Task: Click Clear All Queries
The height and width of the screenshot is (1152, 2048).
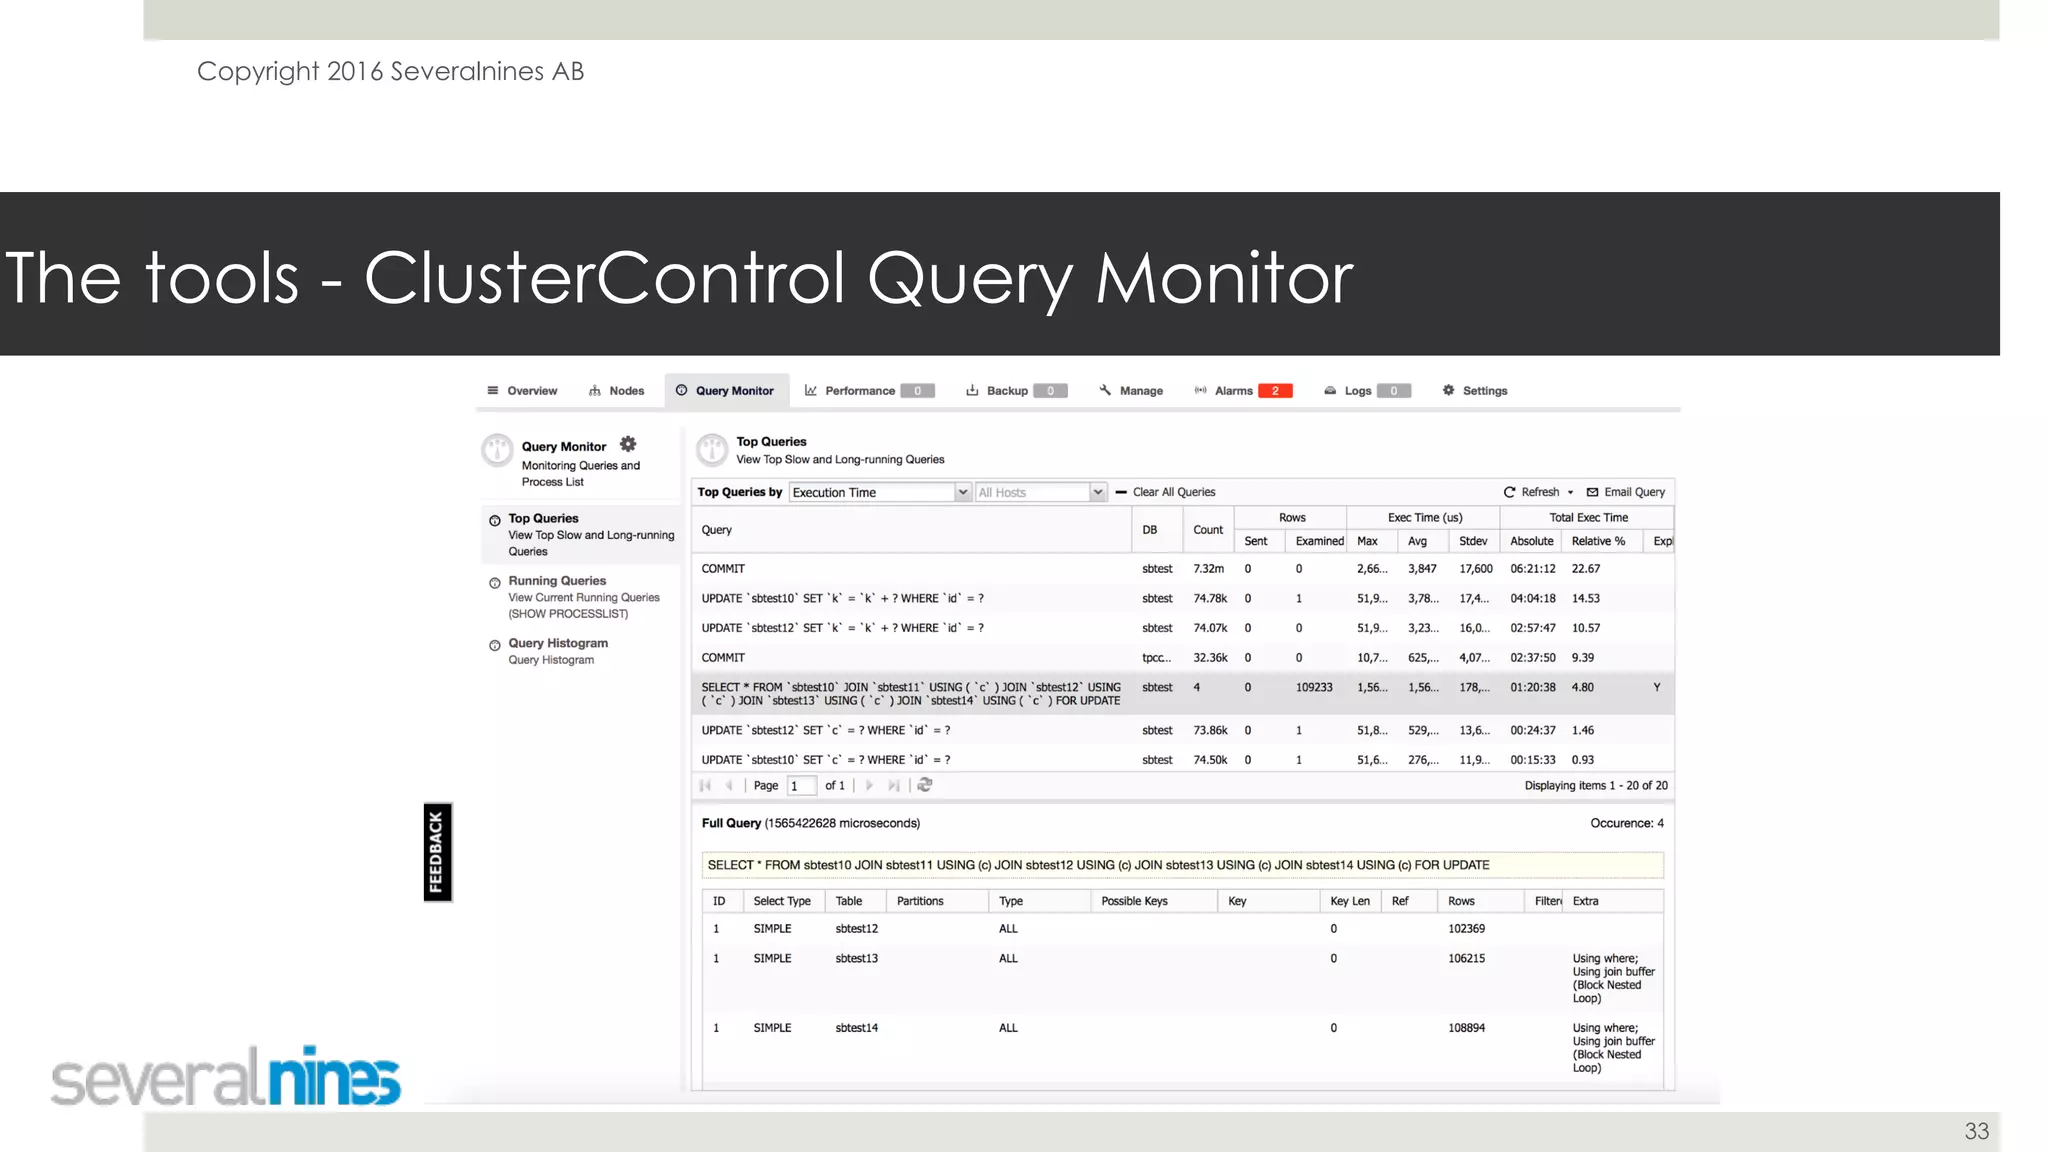Action: pyautogui.click(x=1166, y=492)
